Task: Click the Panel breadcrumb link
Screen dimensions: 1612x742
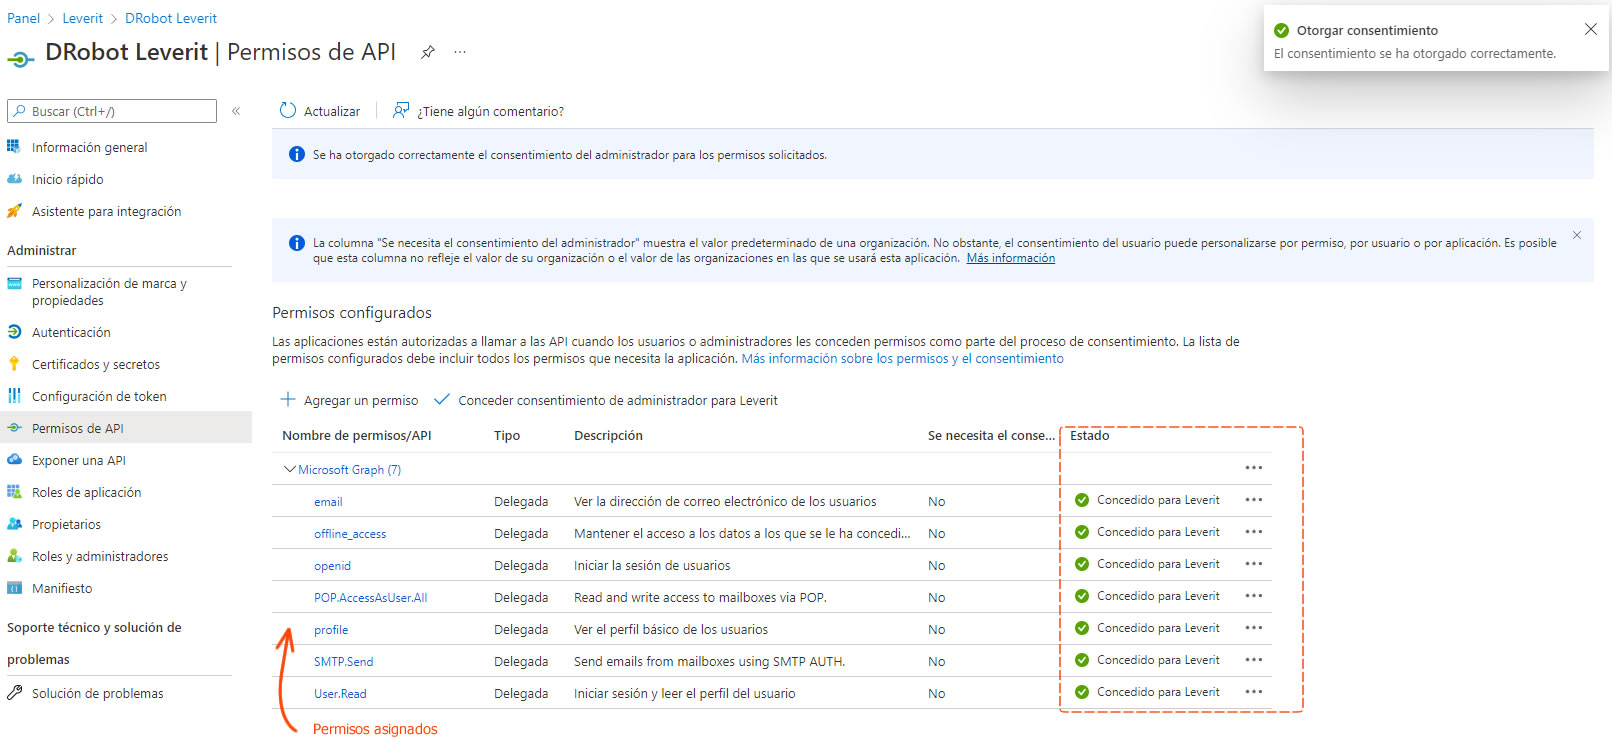Action: coord(24,18)
